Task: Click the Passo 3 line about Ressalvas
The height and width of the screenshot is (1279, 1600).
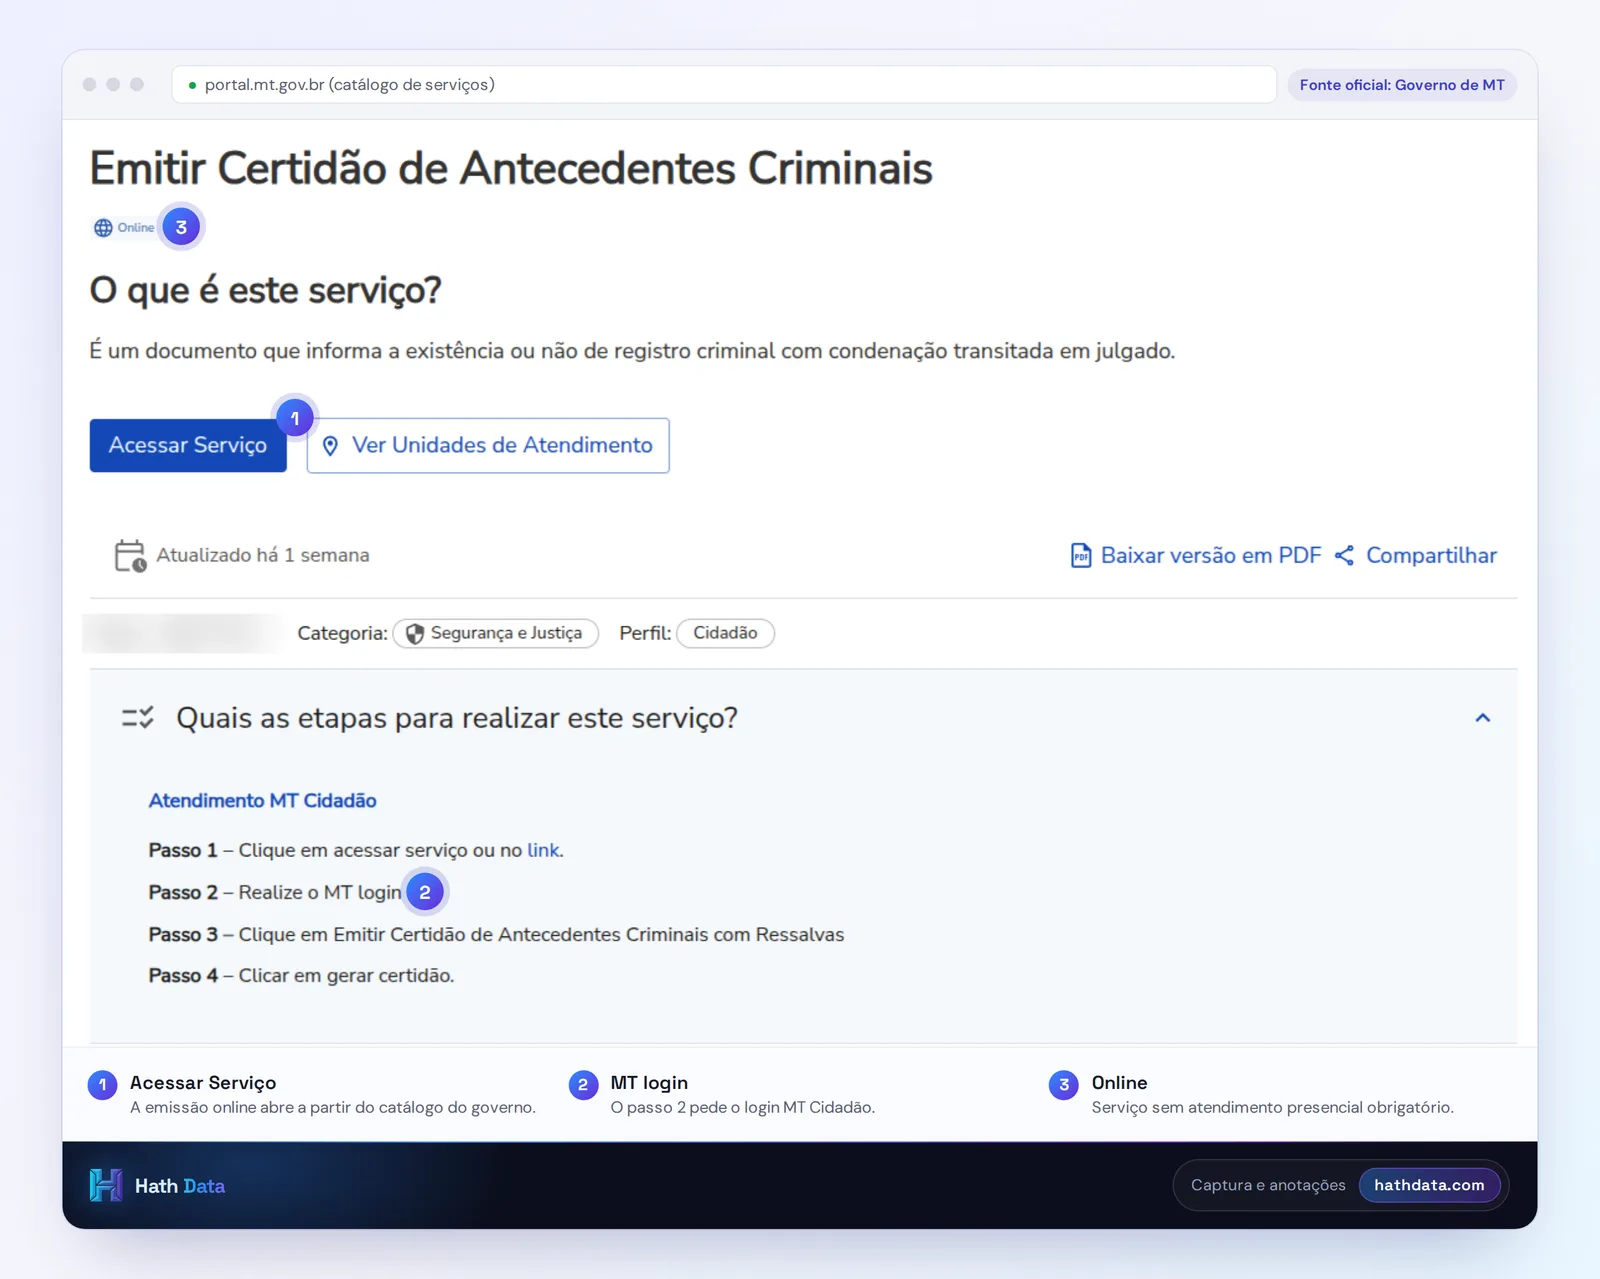Action: point(496,935)
